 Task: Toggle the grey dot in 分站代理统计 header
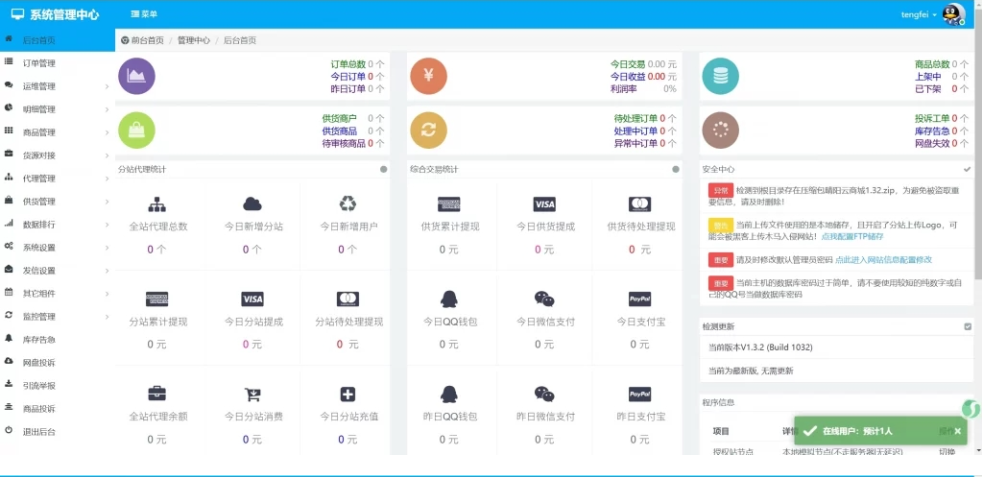(383, 169)
